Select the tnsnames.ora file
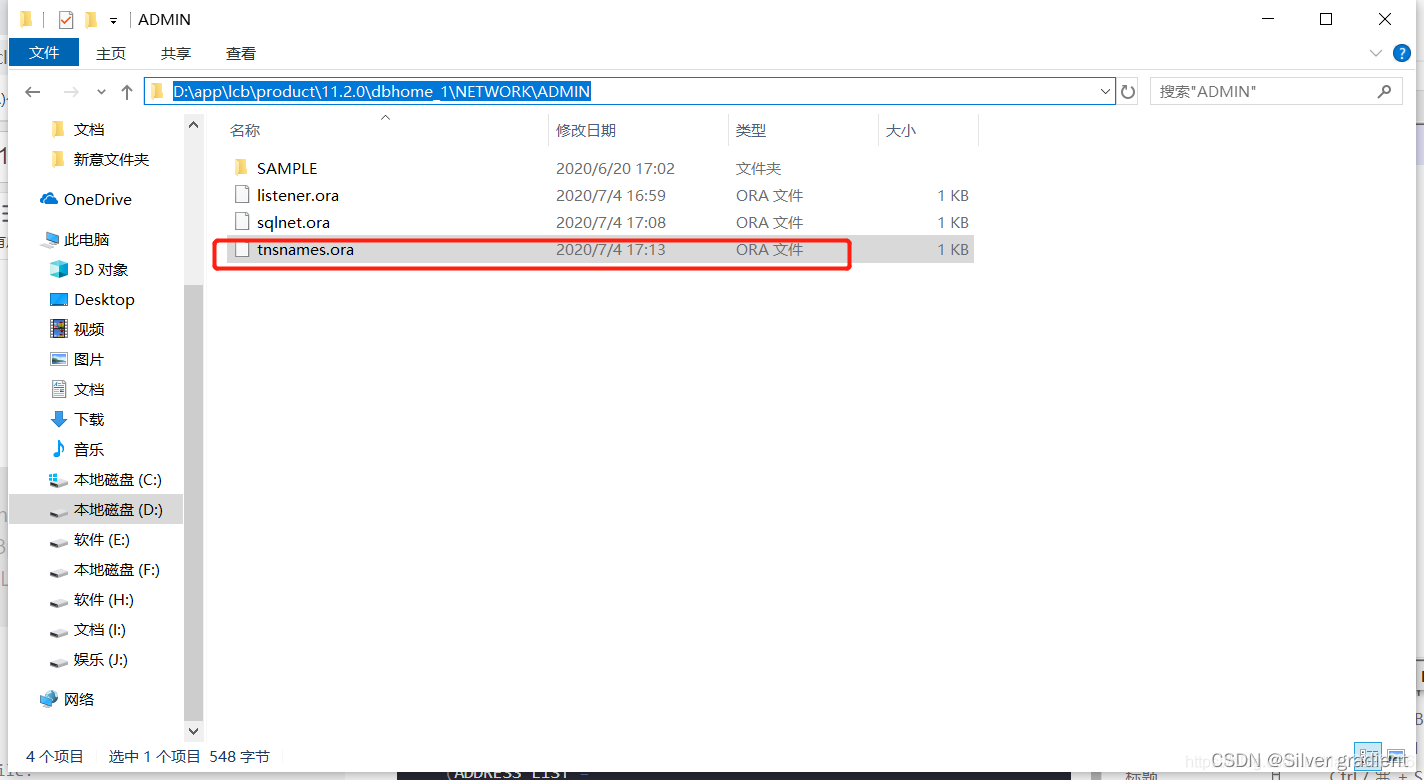 305,250
